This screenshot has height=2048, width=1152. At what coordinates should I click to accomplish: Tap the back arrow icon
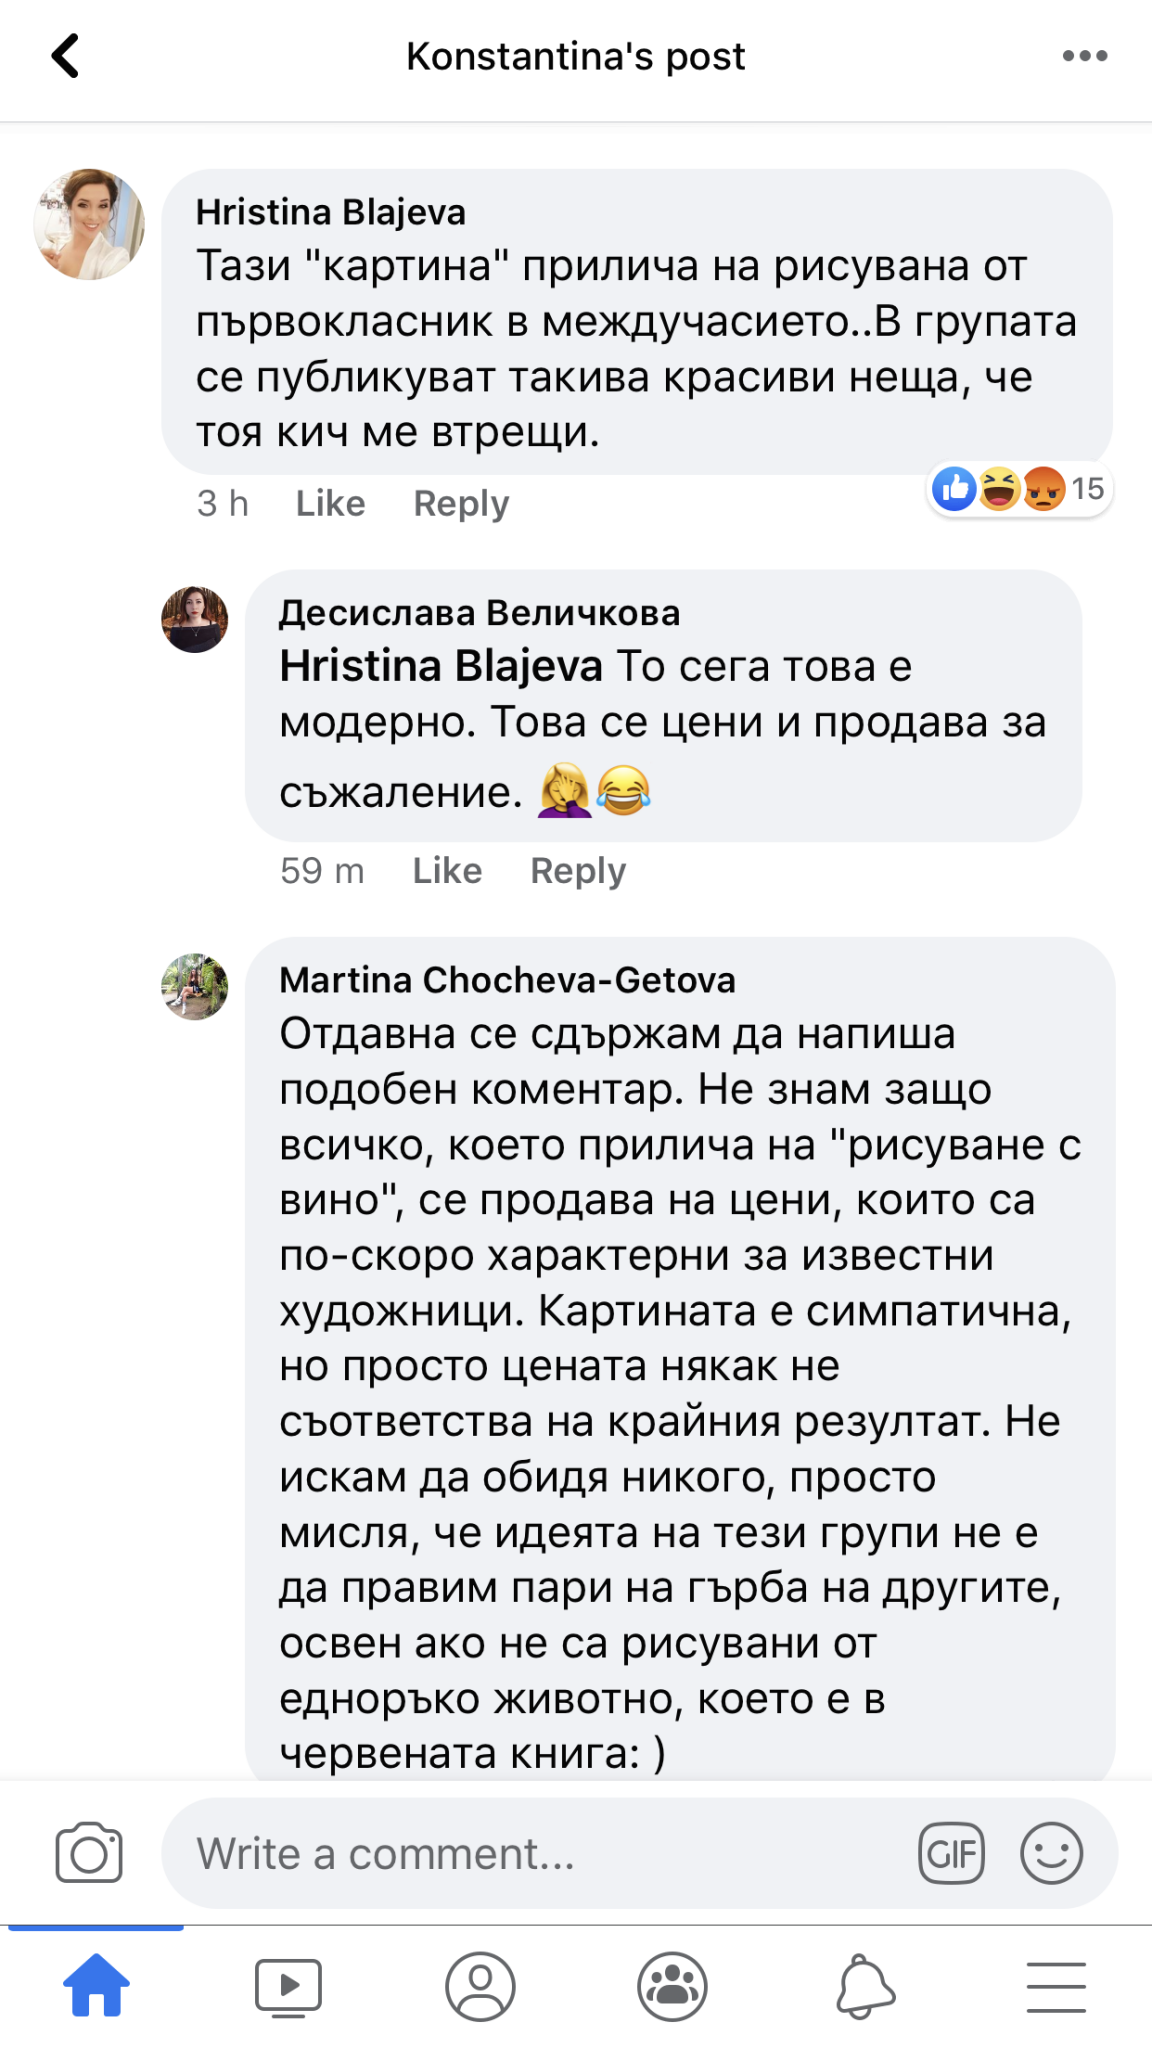66,56
